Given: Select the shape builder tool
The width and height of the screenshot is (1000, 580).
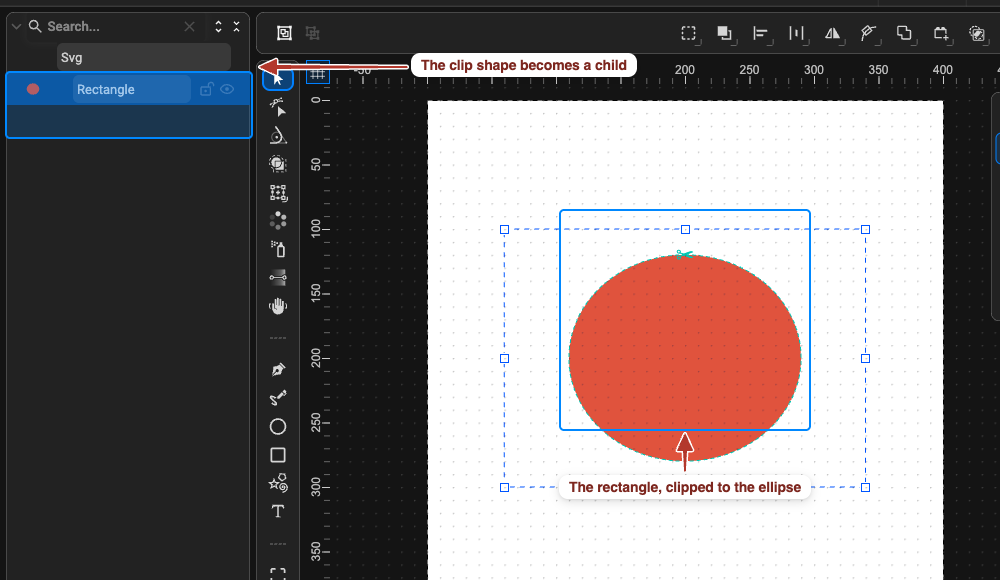Looking at the screenshot, I should pyautogui.click(x=277, y=164).
